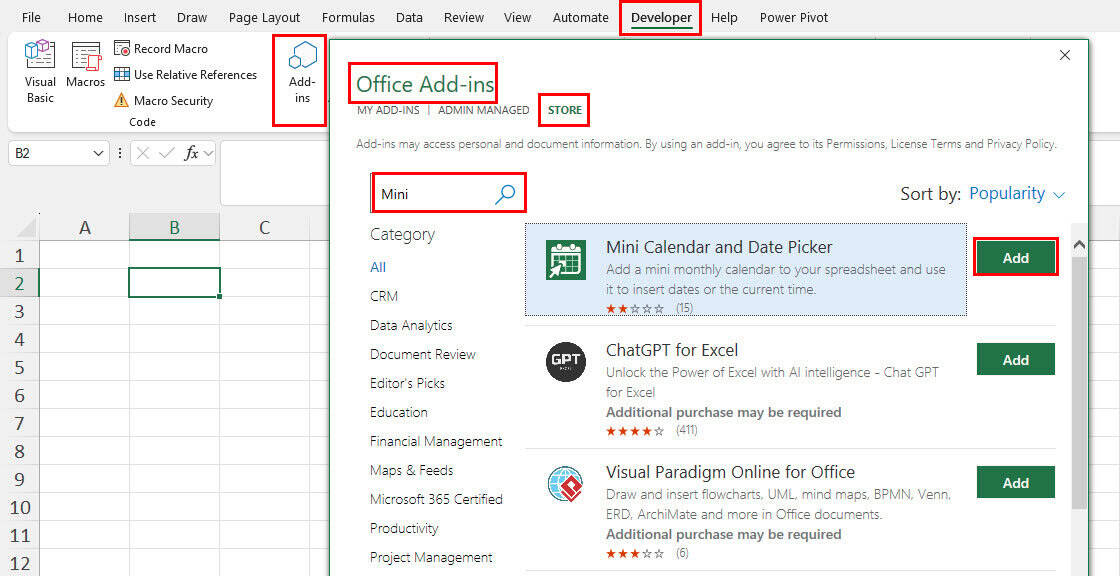
Task: Add Mini Calendar and Date Picker
Action: click(x=1015, y=258)
